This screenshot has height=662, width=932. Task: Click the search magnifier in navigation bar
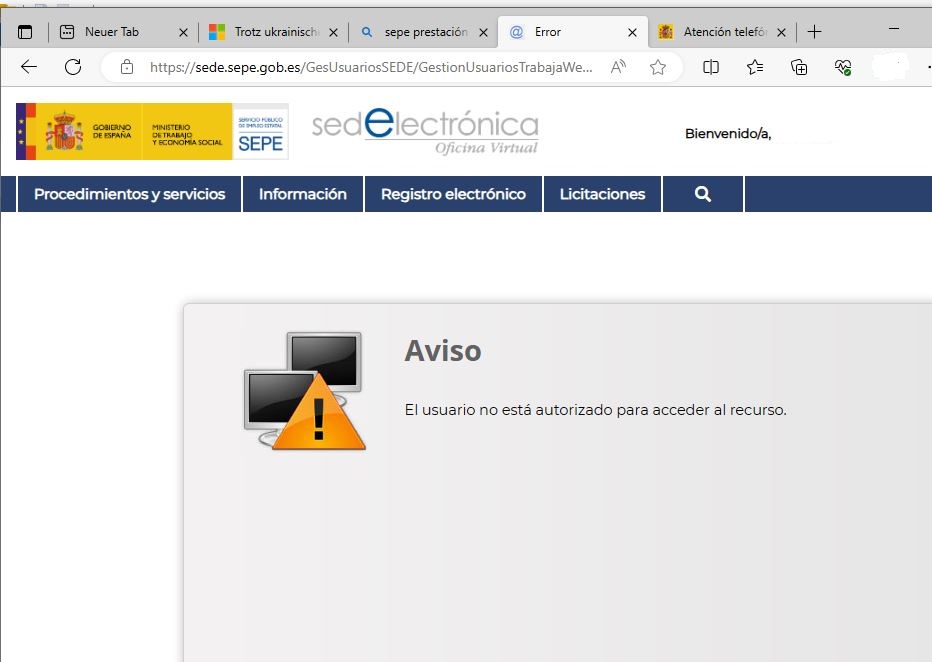pyautogui.click(x=703, y=194)
